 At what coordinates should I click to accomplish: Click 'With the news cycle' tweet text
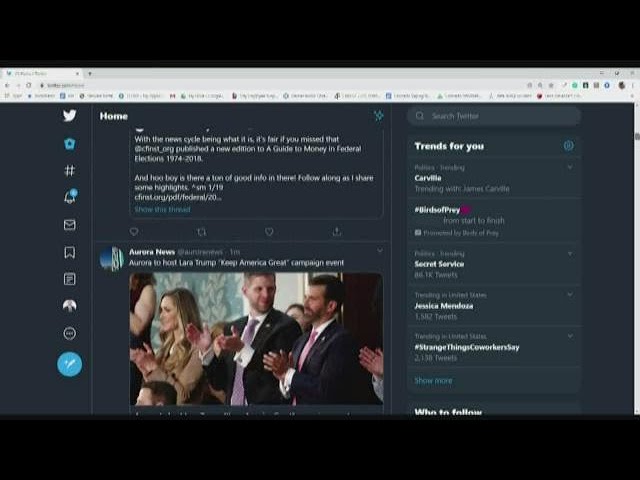coord(248,149)
